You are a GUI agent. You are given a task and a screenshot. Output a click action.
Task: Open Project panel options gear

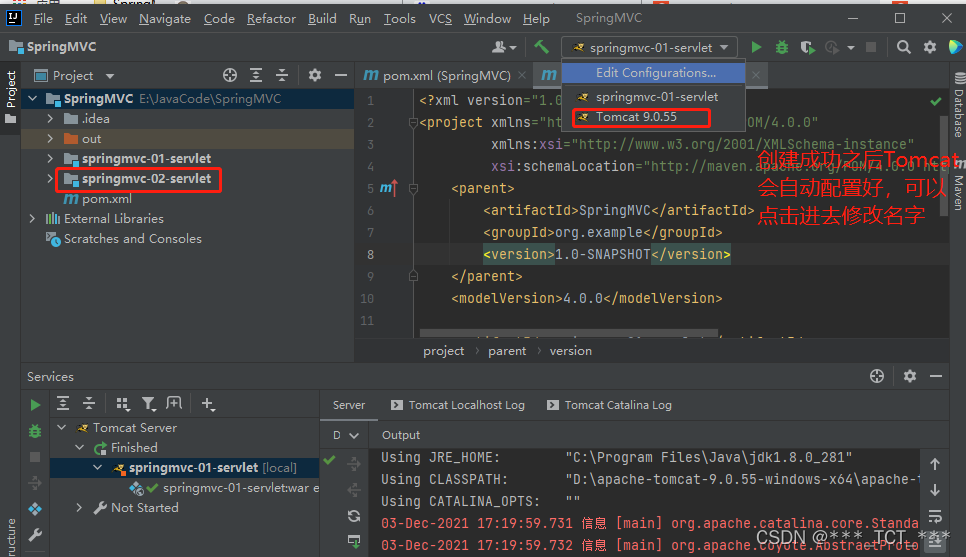(315, 75)
